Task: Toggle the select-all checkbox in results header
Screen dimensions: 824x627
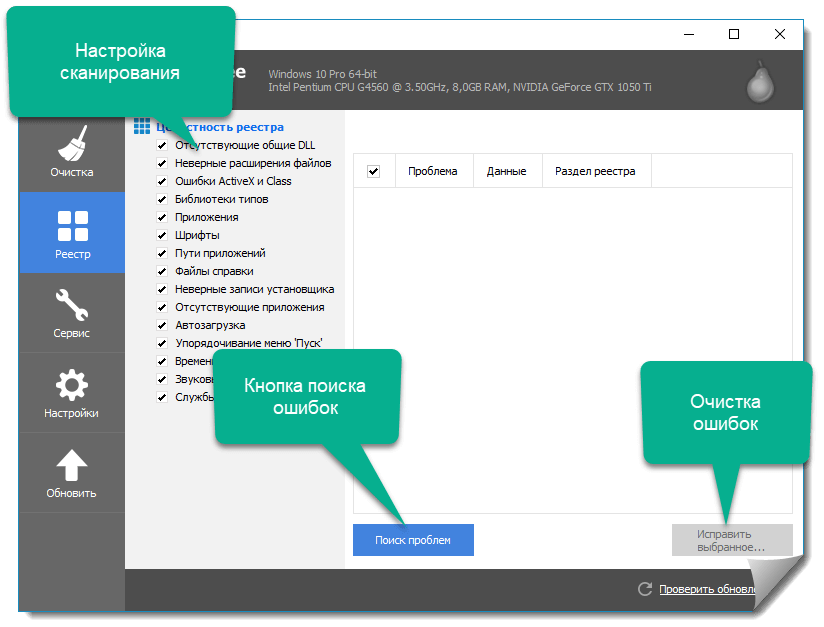Action: [x=374, y=171]
